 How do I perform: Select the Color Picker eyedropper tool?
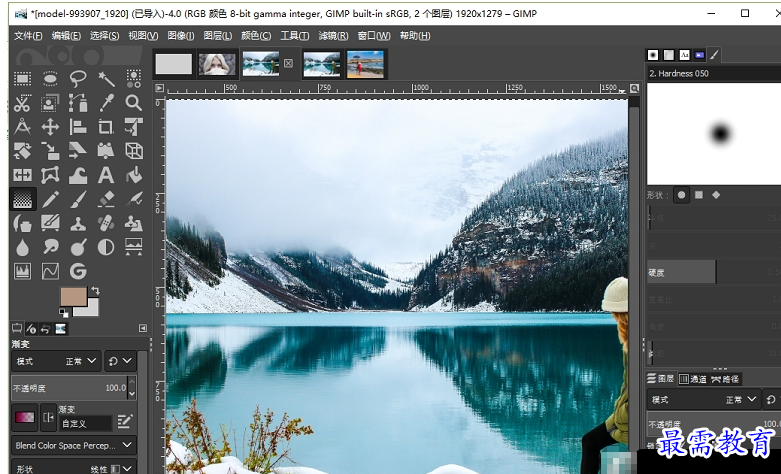(106, 103)
